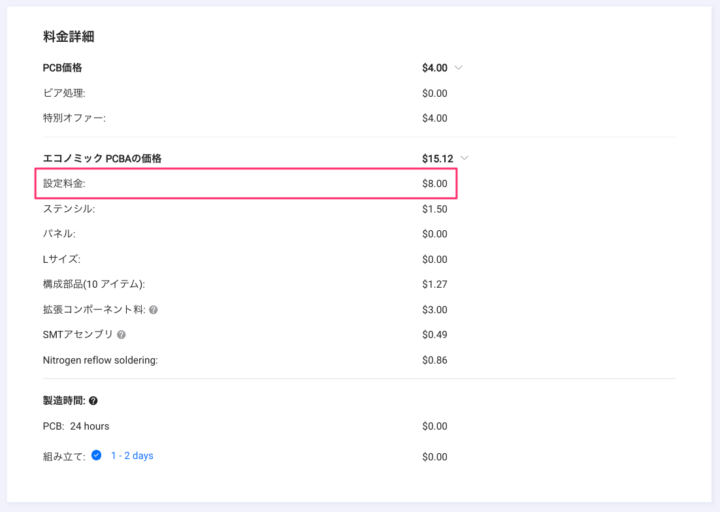
Task: Open the 製造時間 help tooltip icon
Action: pyautogui.click(x=93, y=401)
